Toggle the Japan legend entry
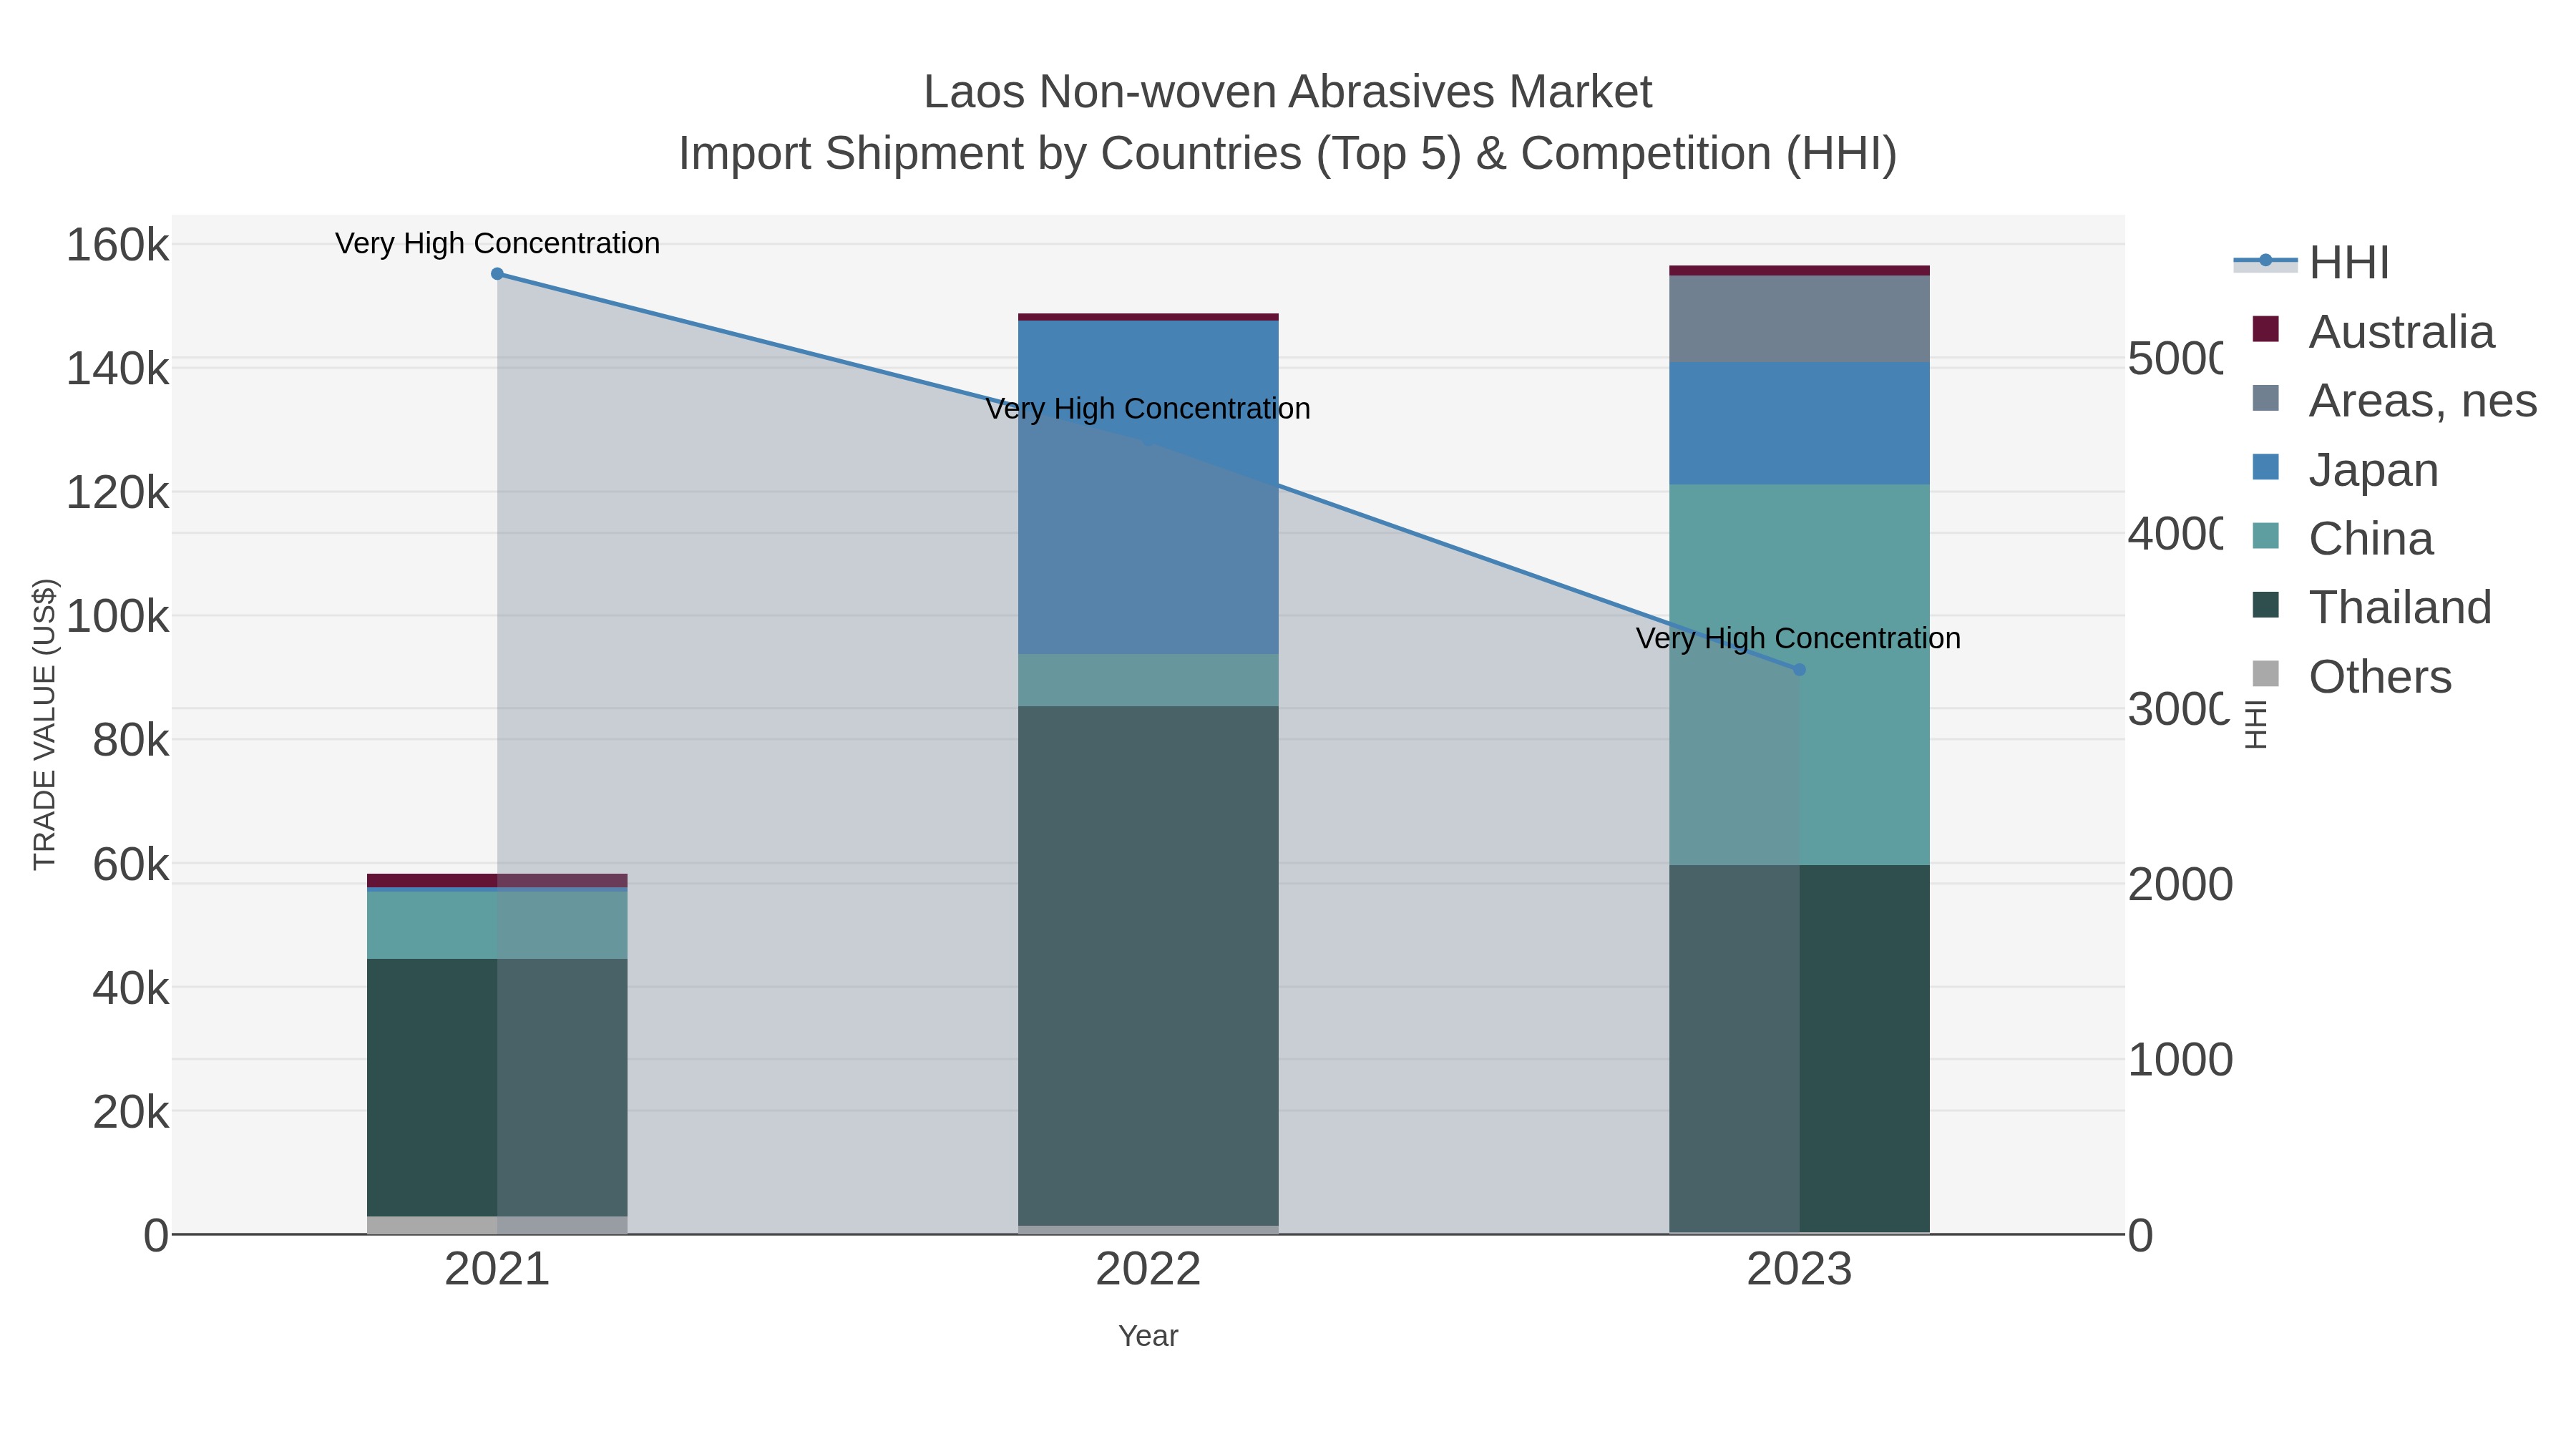The width and height of the screenshot is (2576, 1449). [2345, 469]
